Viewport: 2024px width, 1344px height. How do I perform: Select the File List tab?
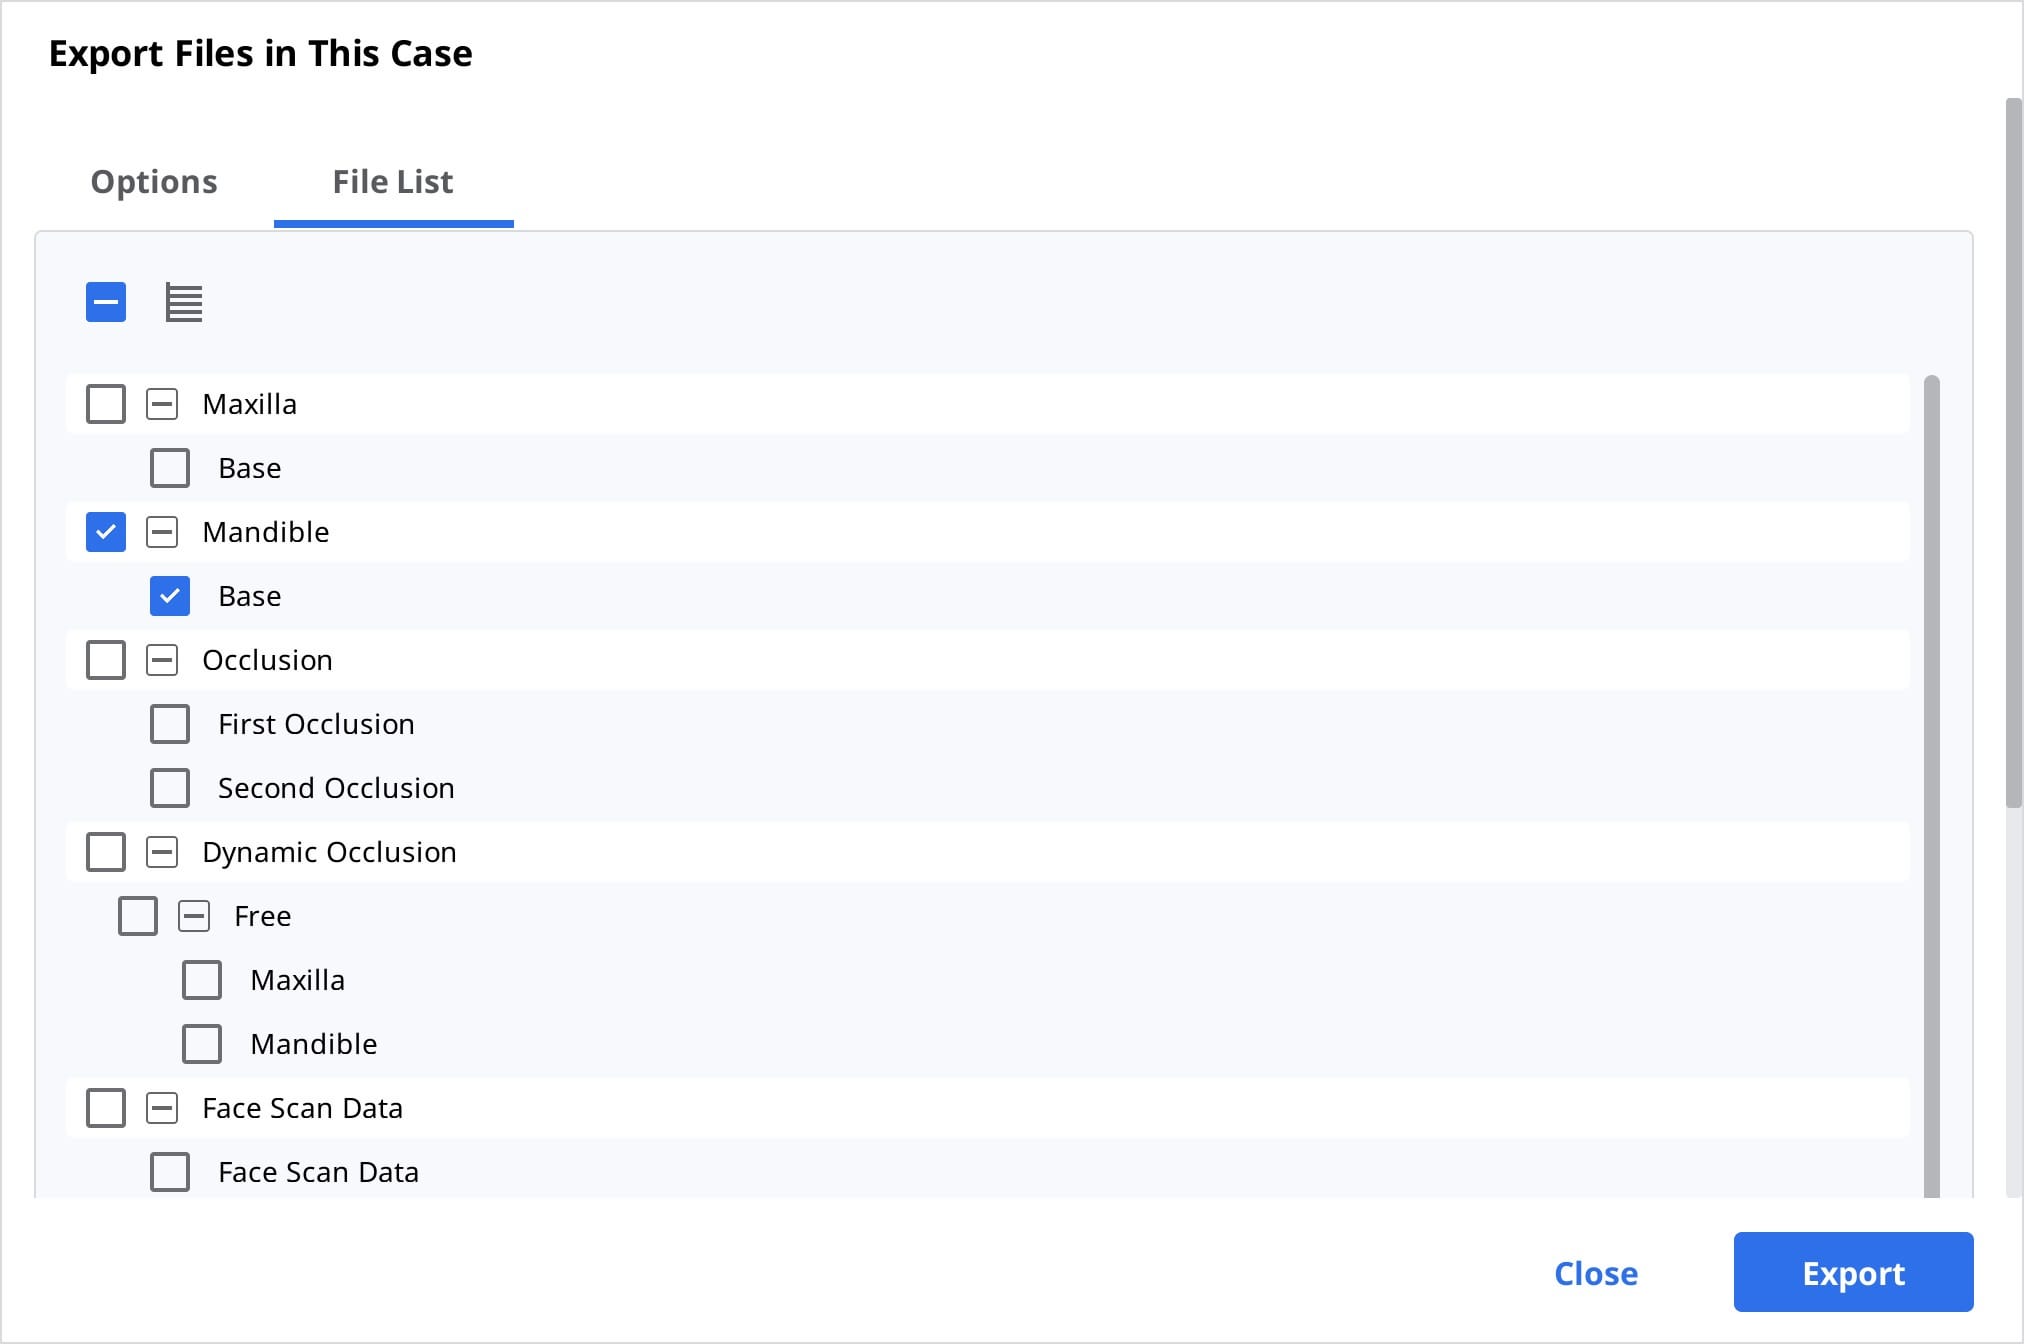(x=393, y=182)
